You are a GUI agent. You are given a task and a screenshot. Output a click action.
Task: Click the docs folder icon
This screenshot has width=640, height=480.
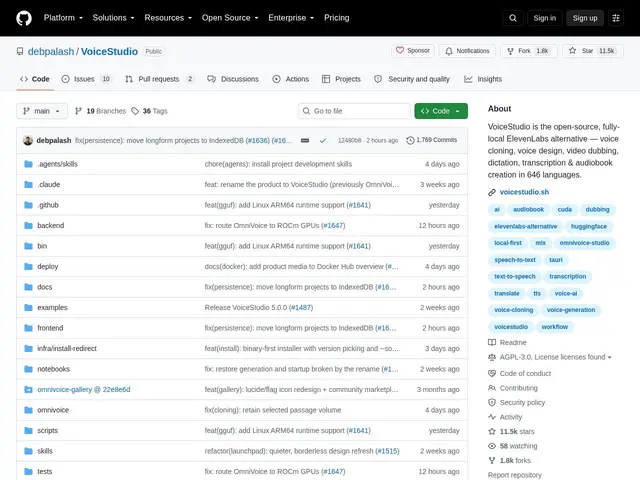coord(29,287)
